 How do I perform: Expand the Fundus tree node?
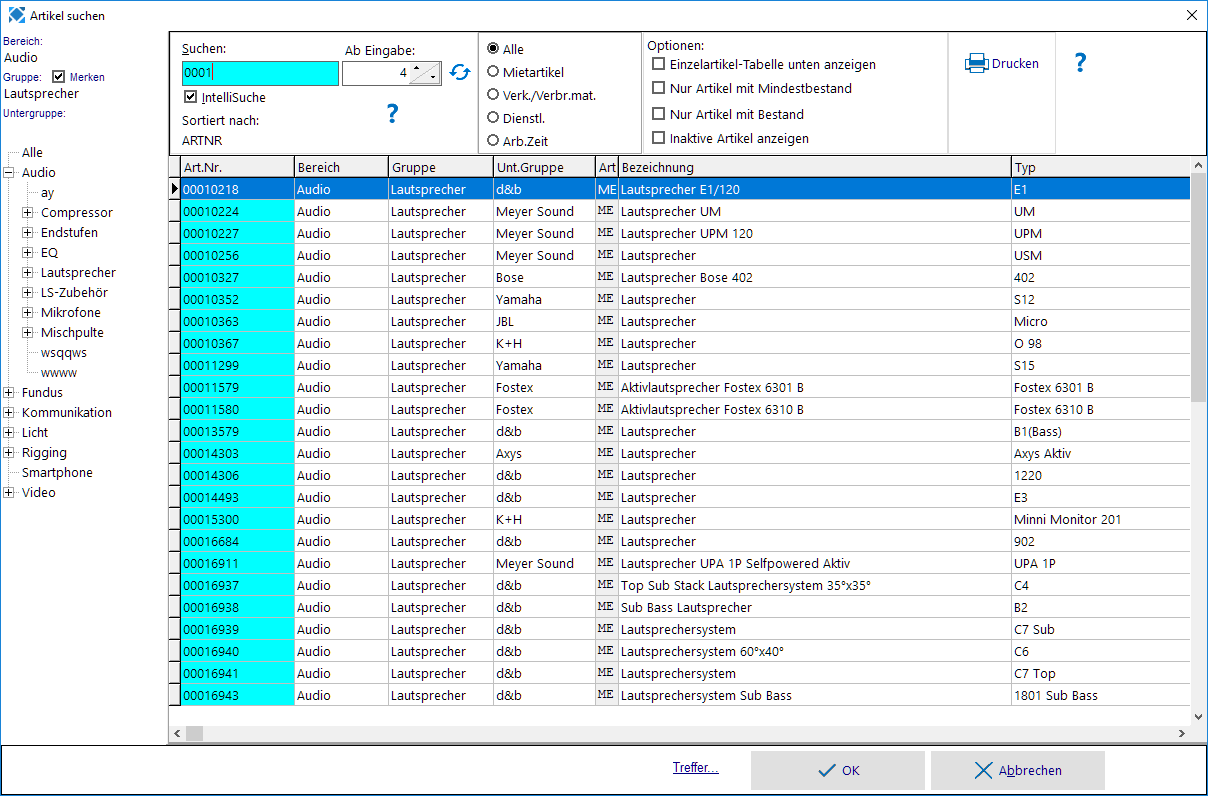click(x=9, y=392)
